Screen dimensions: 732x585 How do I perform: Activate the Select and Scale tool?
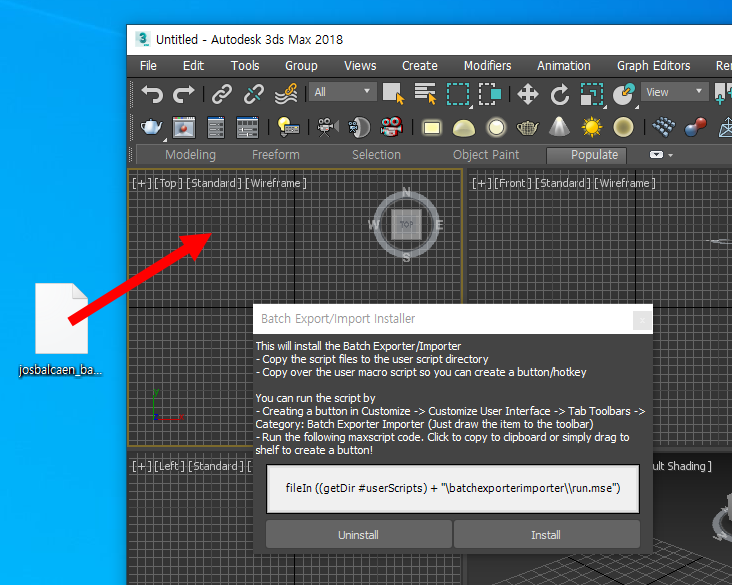pyautogui.click(x=591, y=94)
